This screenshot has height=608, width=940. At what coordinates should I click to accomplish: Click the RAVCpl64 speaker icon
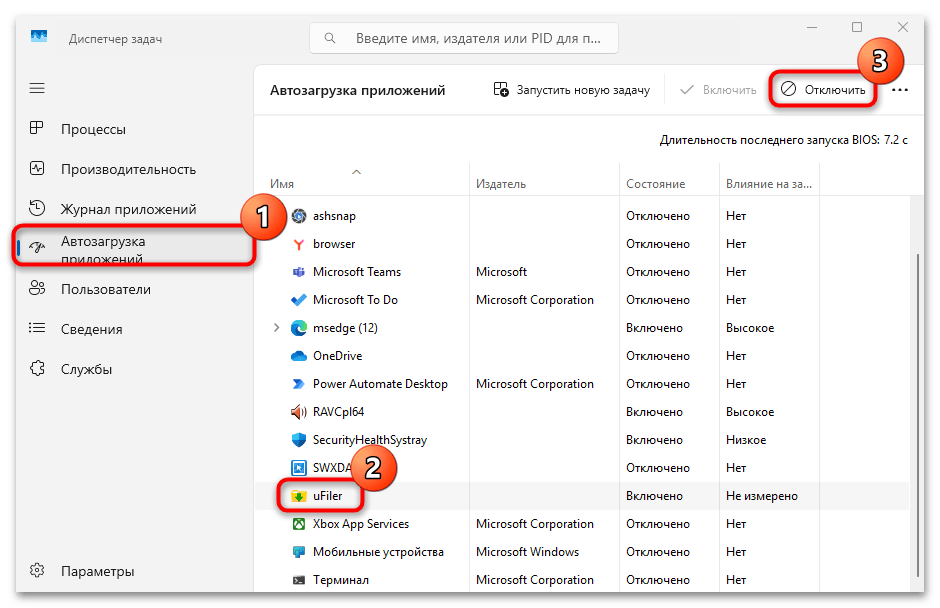click(x=298, y=411)
